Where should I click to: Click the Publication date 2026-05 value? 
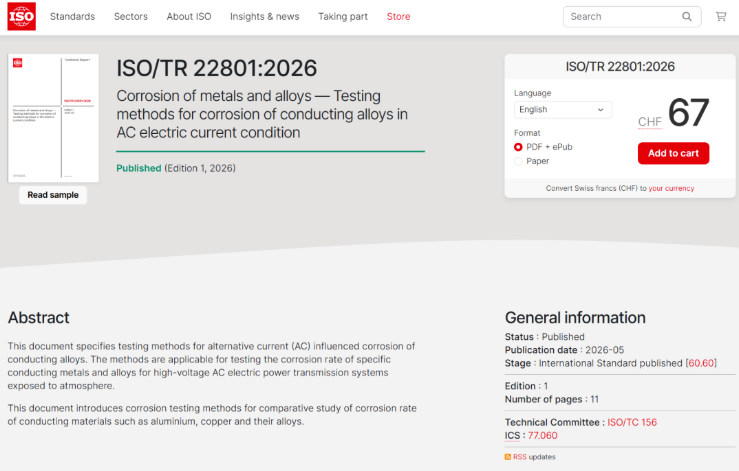point(604,350)
